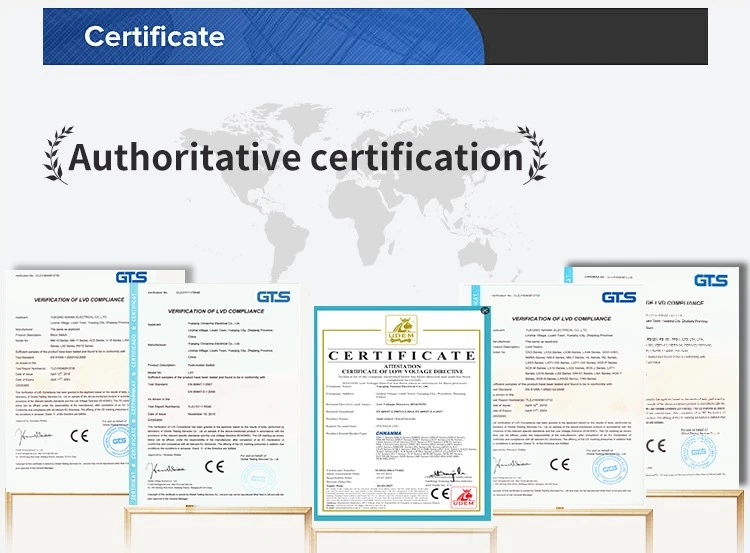Click the GTS logo on far-right certificate
The height and width of the screenshot is (553, 750).
tap(711, 280)
